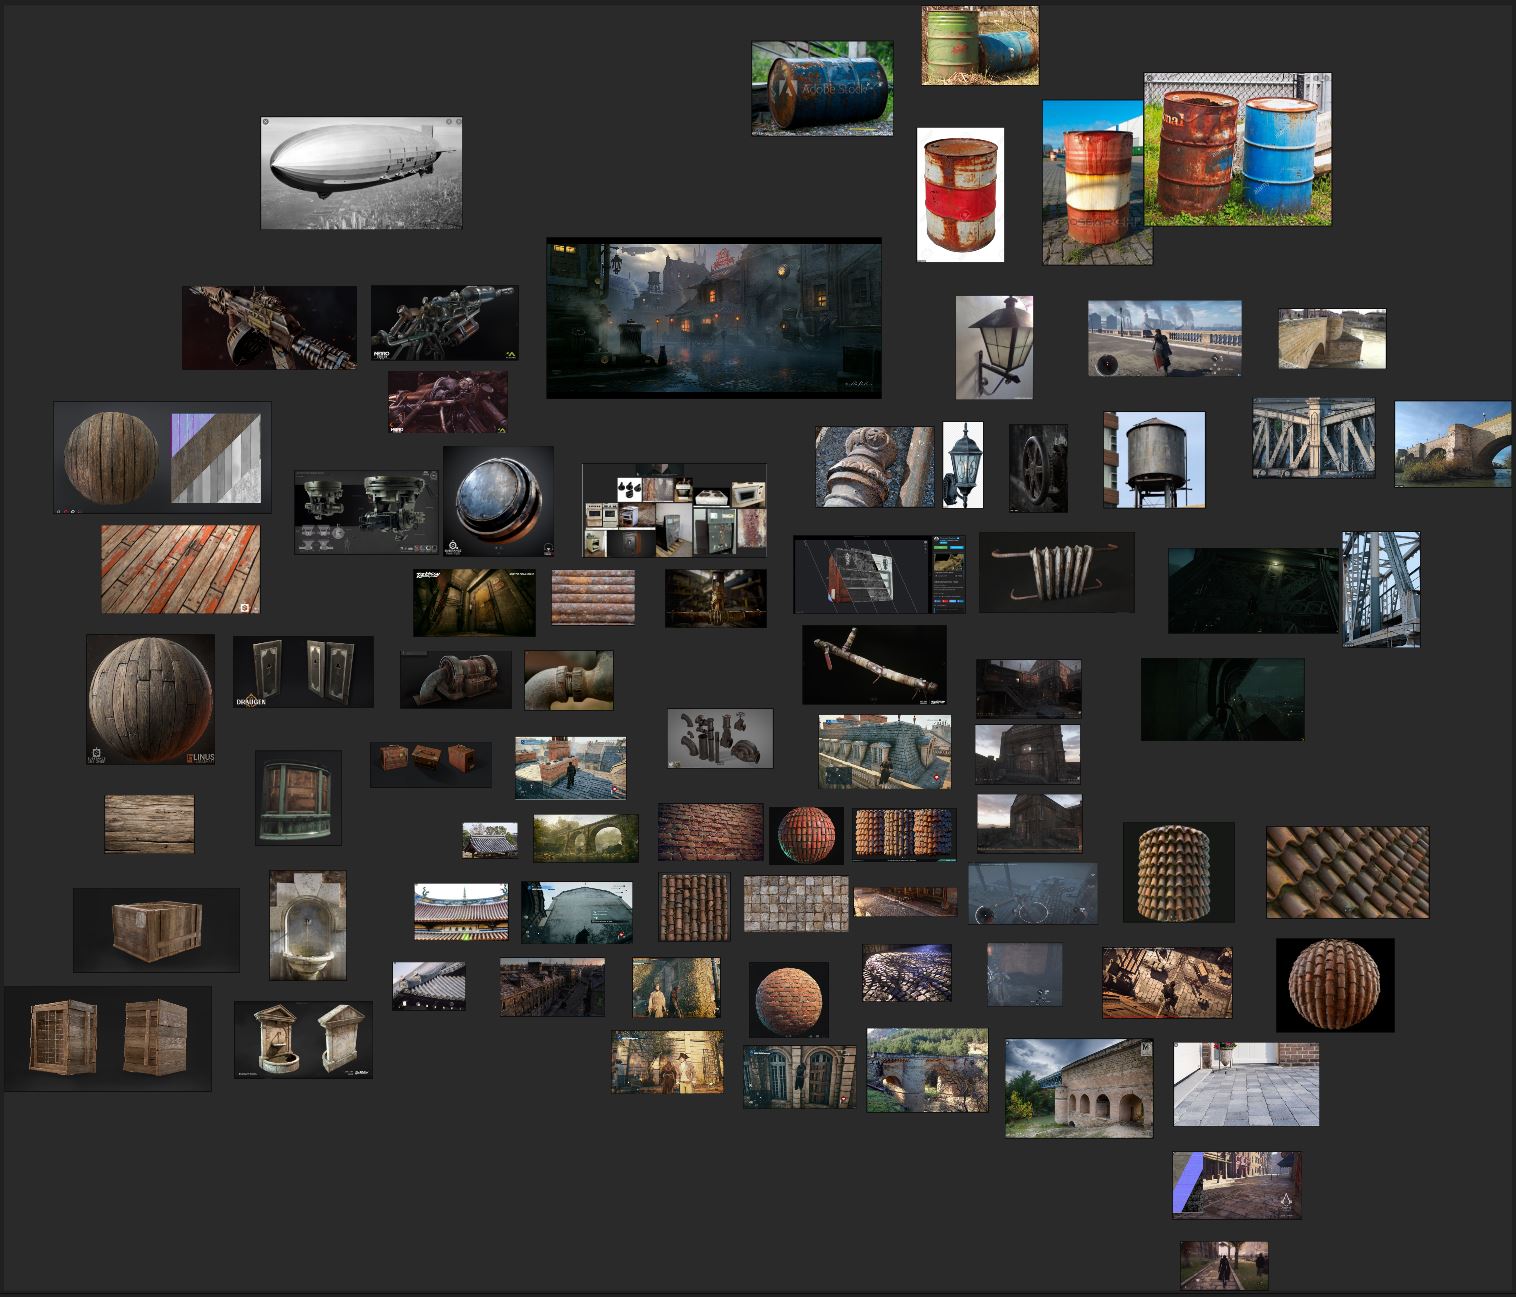The image size is (1516, 1297).
Task: Select the steel truss bridge close-up photo
Action: click(1314, 438)
